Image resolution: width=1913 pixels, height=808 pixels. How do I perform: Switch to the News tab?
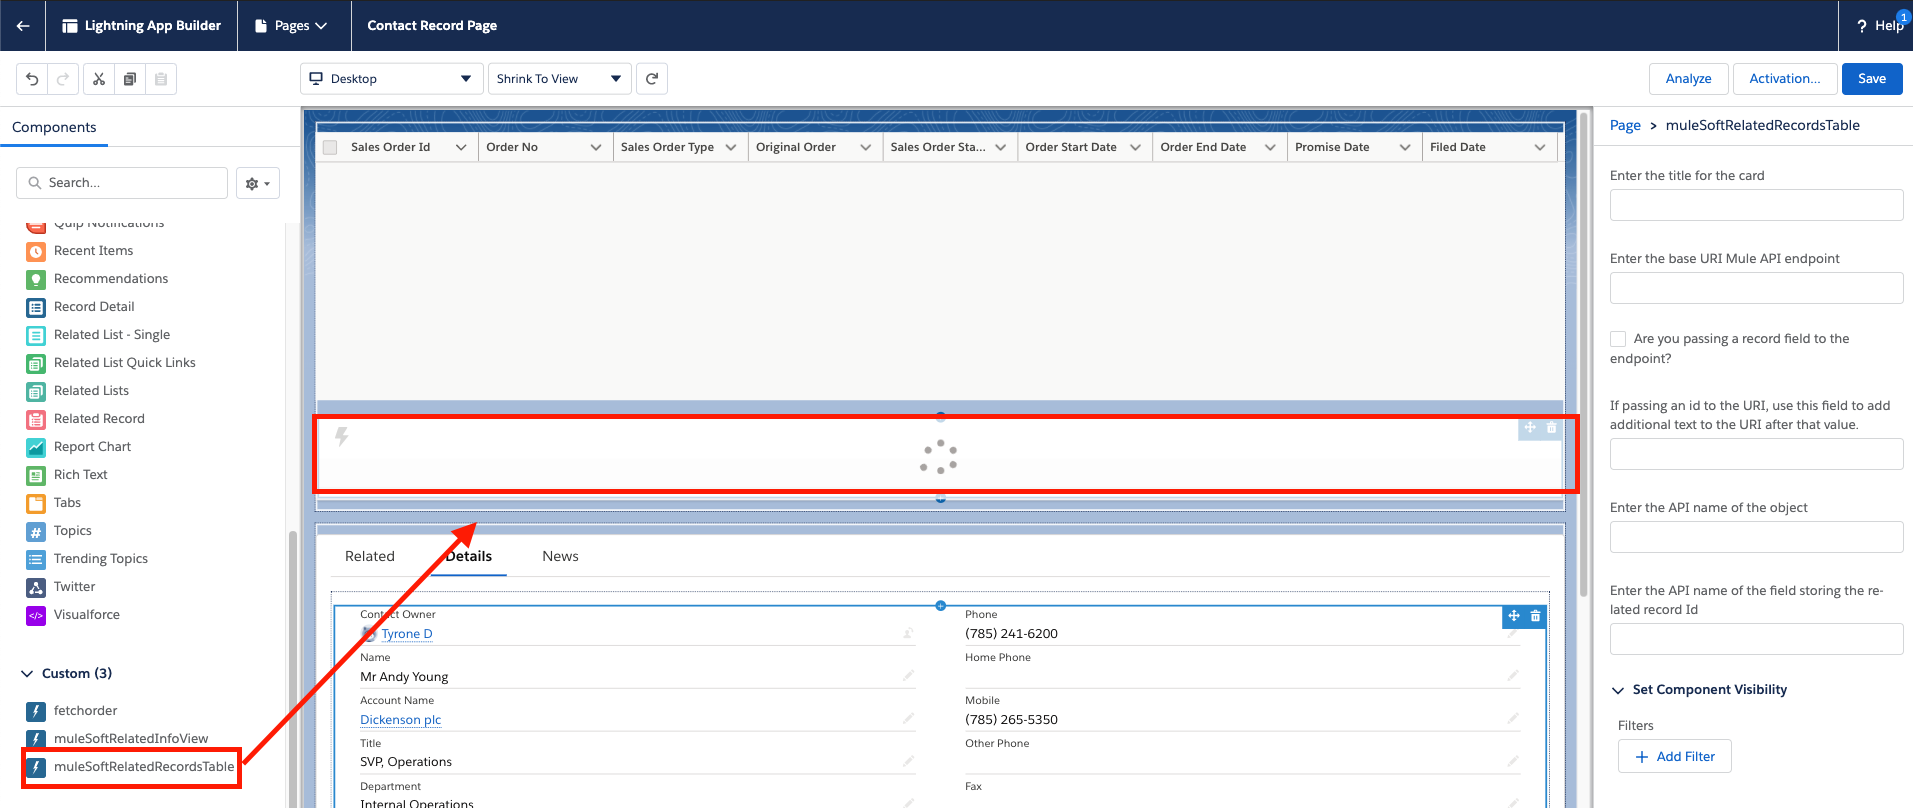[x=561, y=557]
